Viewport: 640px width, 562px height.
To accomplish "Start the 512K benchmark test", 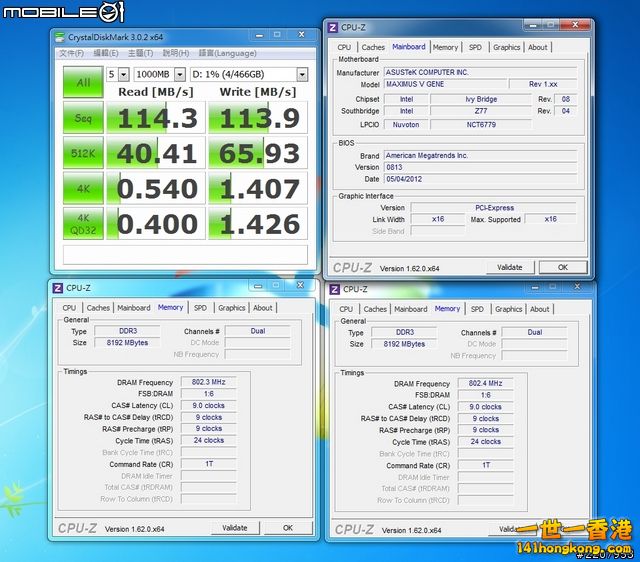I will [84, 153].
